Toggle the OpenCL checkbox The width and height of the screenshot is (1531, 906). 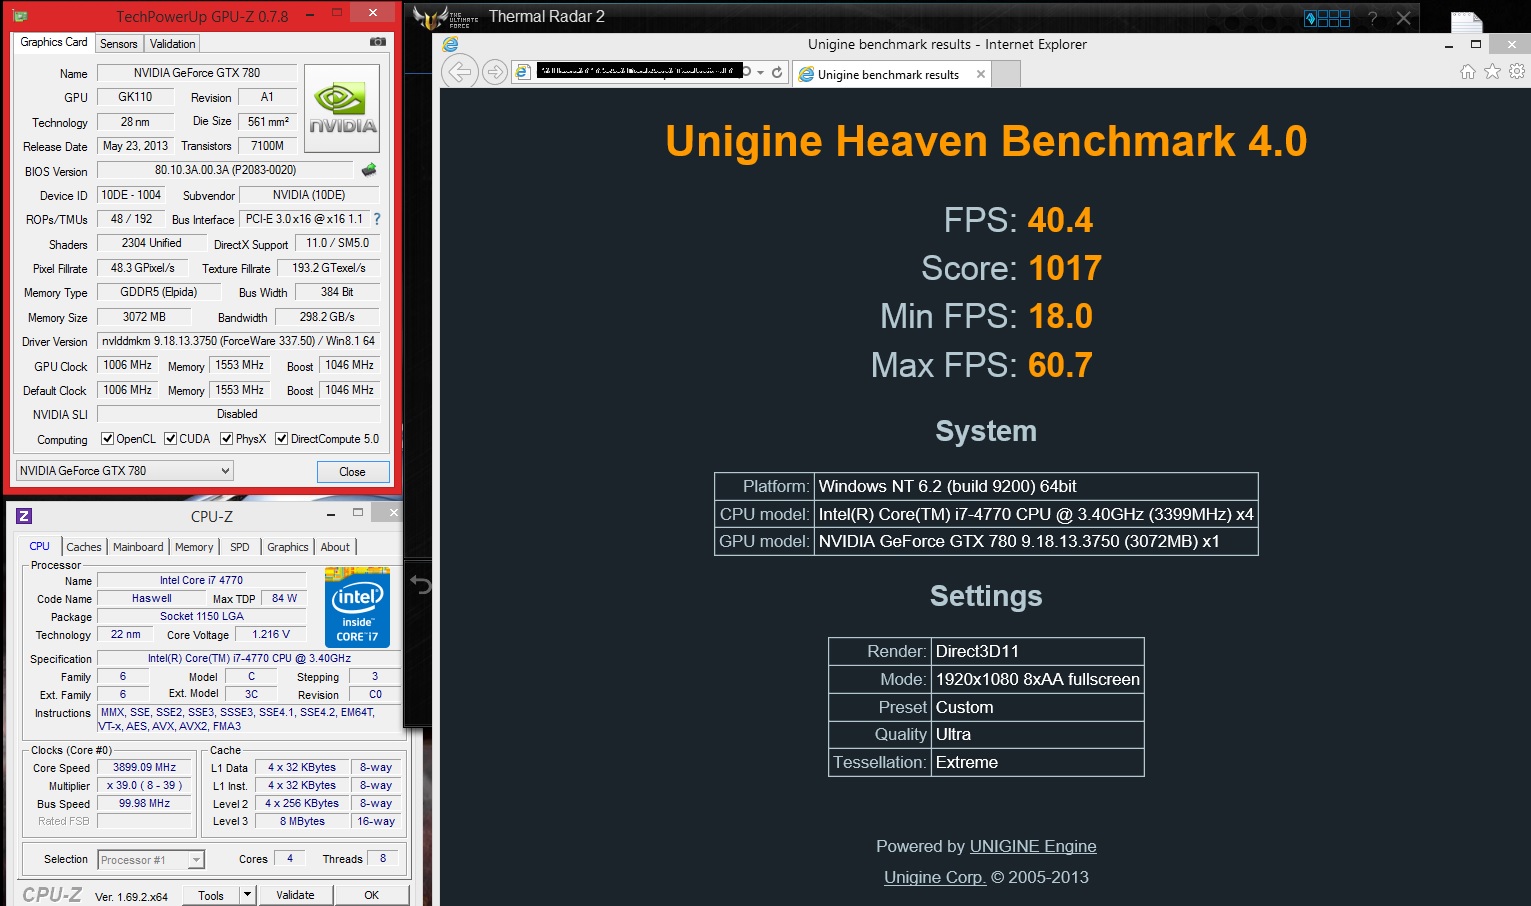coord(108,439)
